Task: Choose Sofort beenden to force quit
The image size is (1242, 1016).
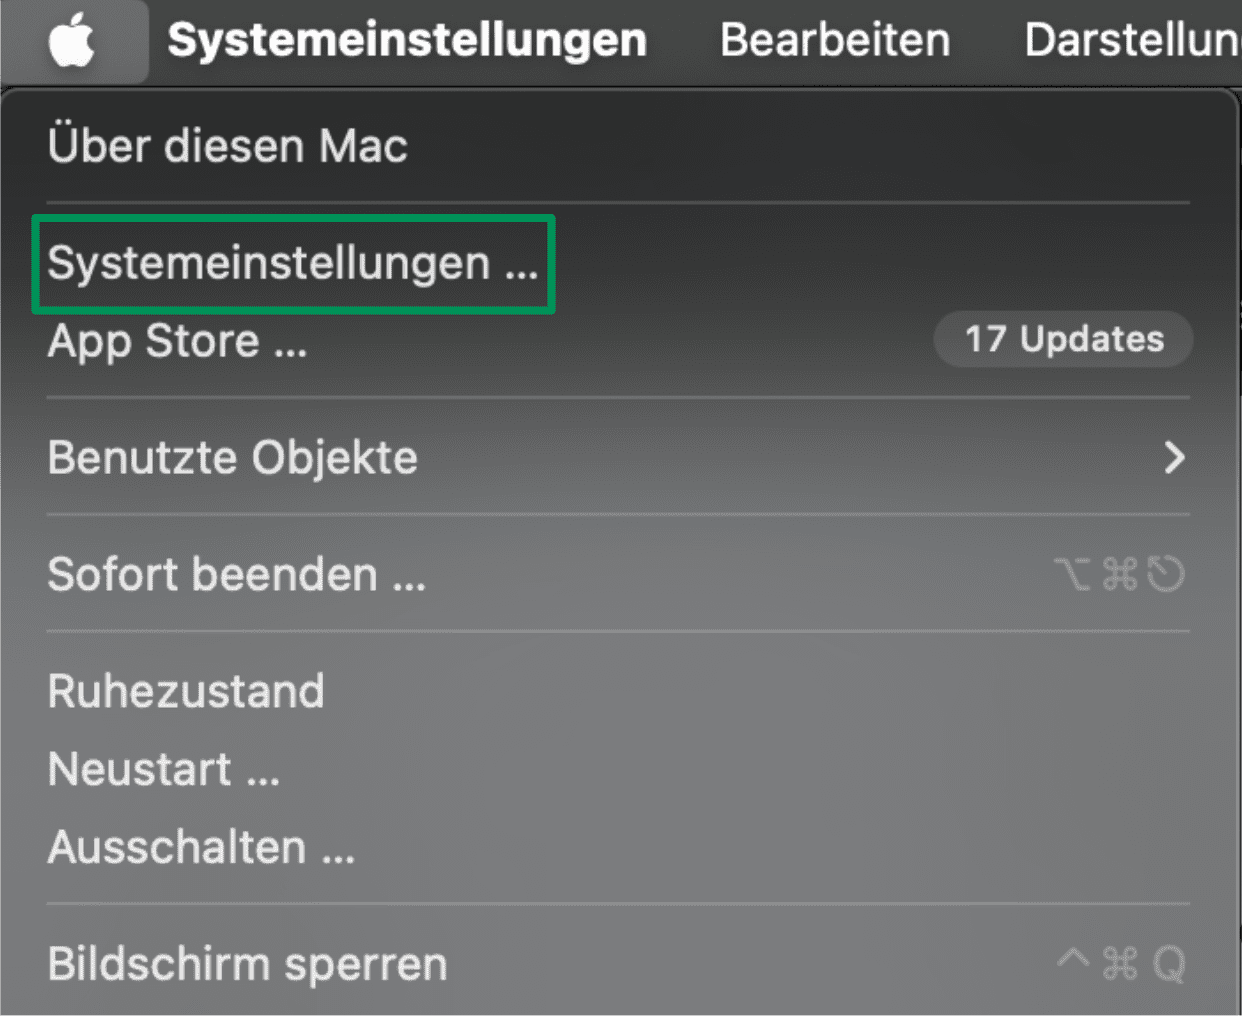Action: 236,574
